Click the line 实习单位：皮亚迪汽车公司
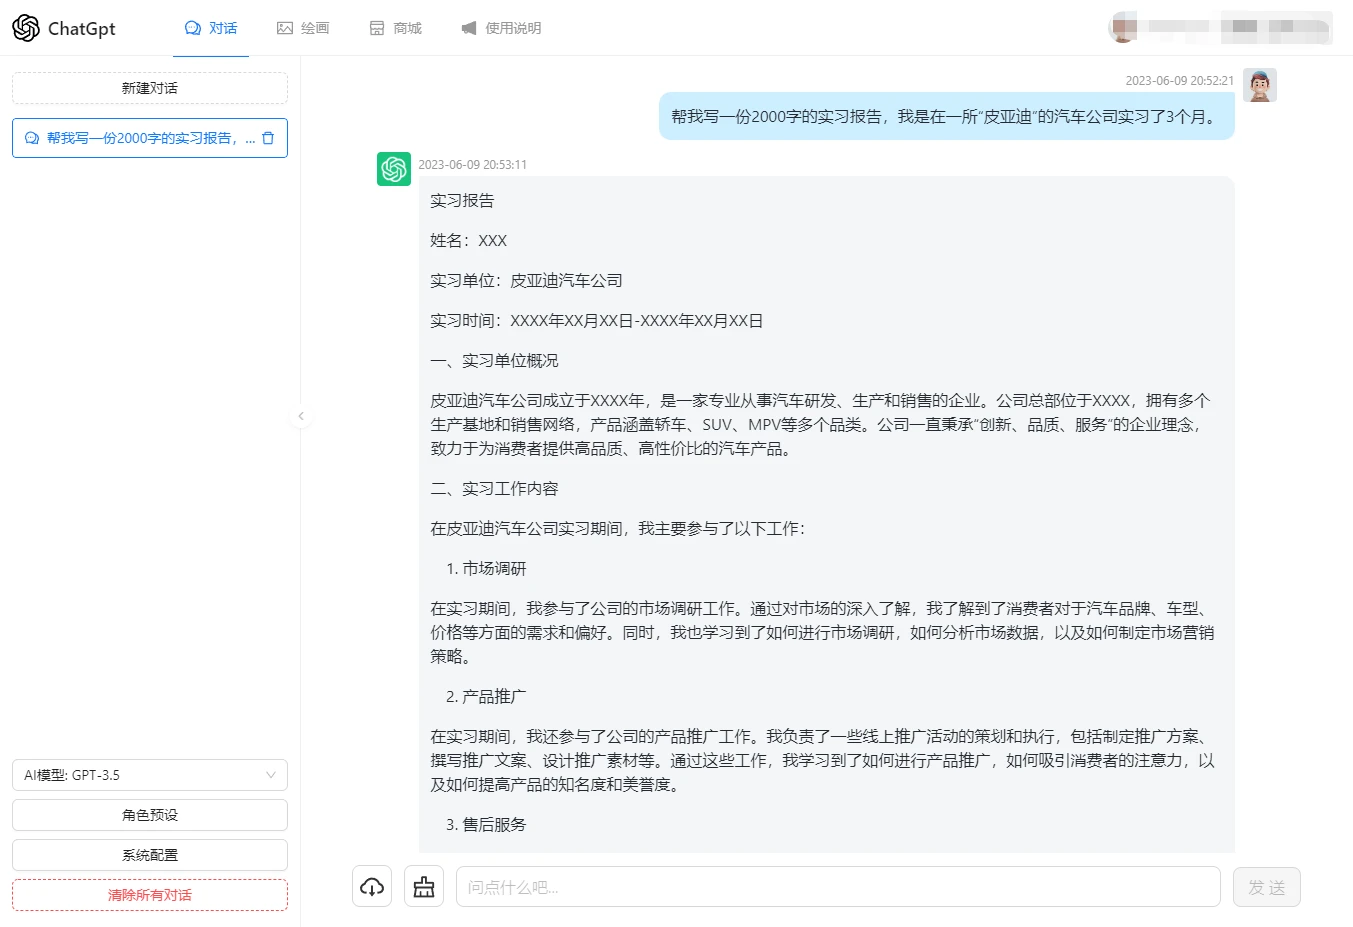1353x927 pixels. pos(526,281)
